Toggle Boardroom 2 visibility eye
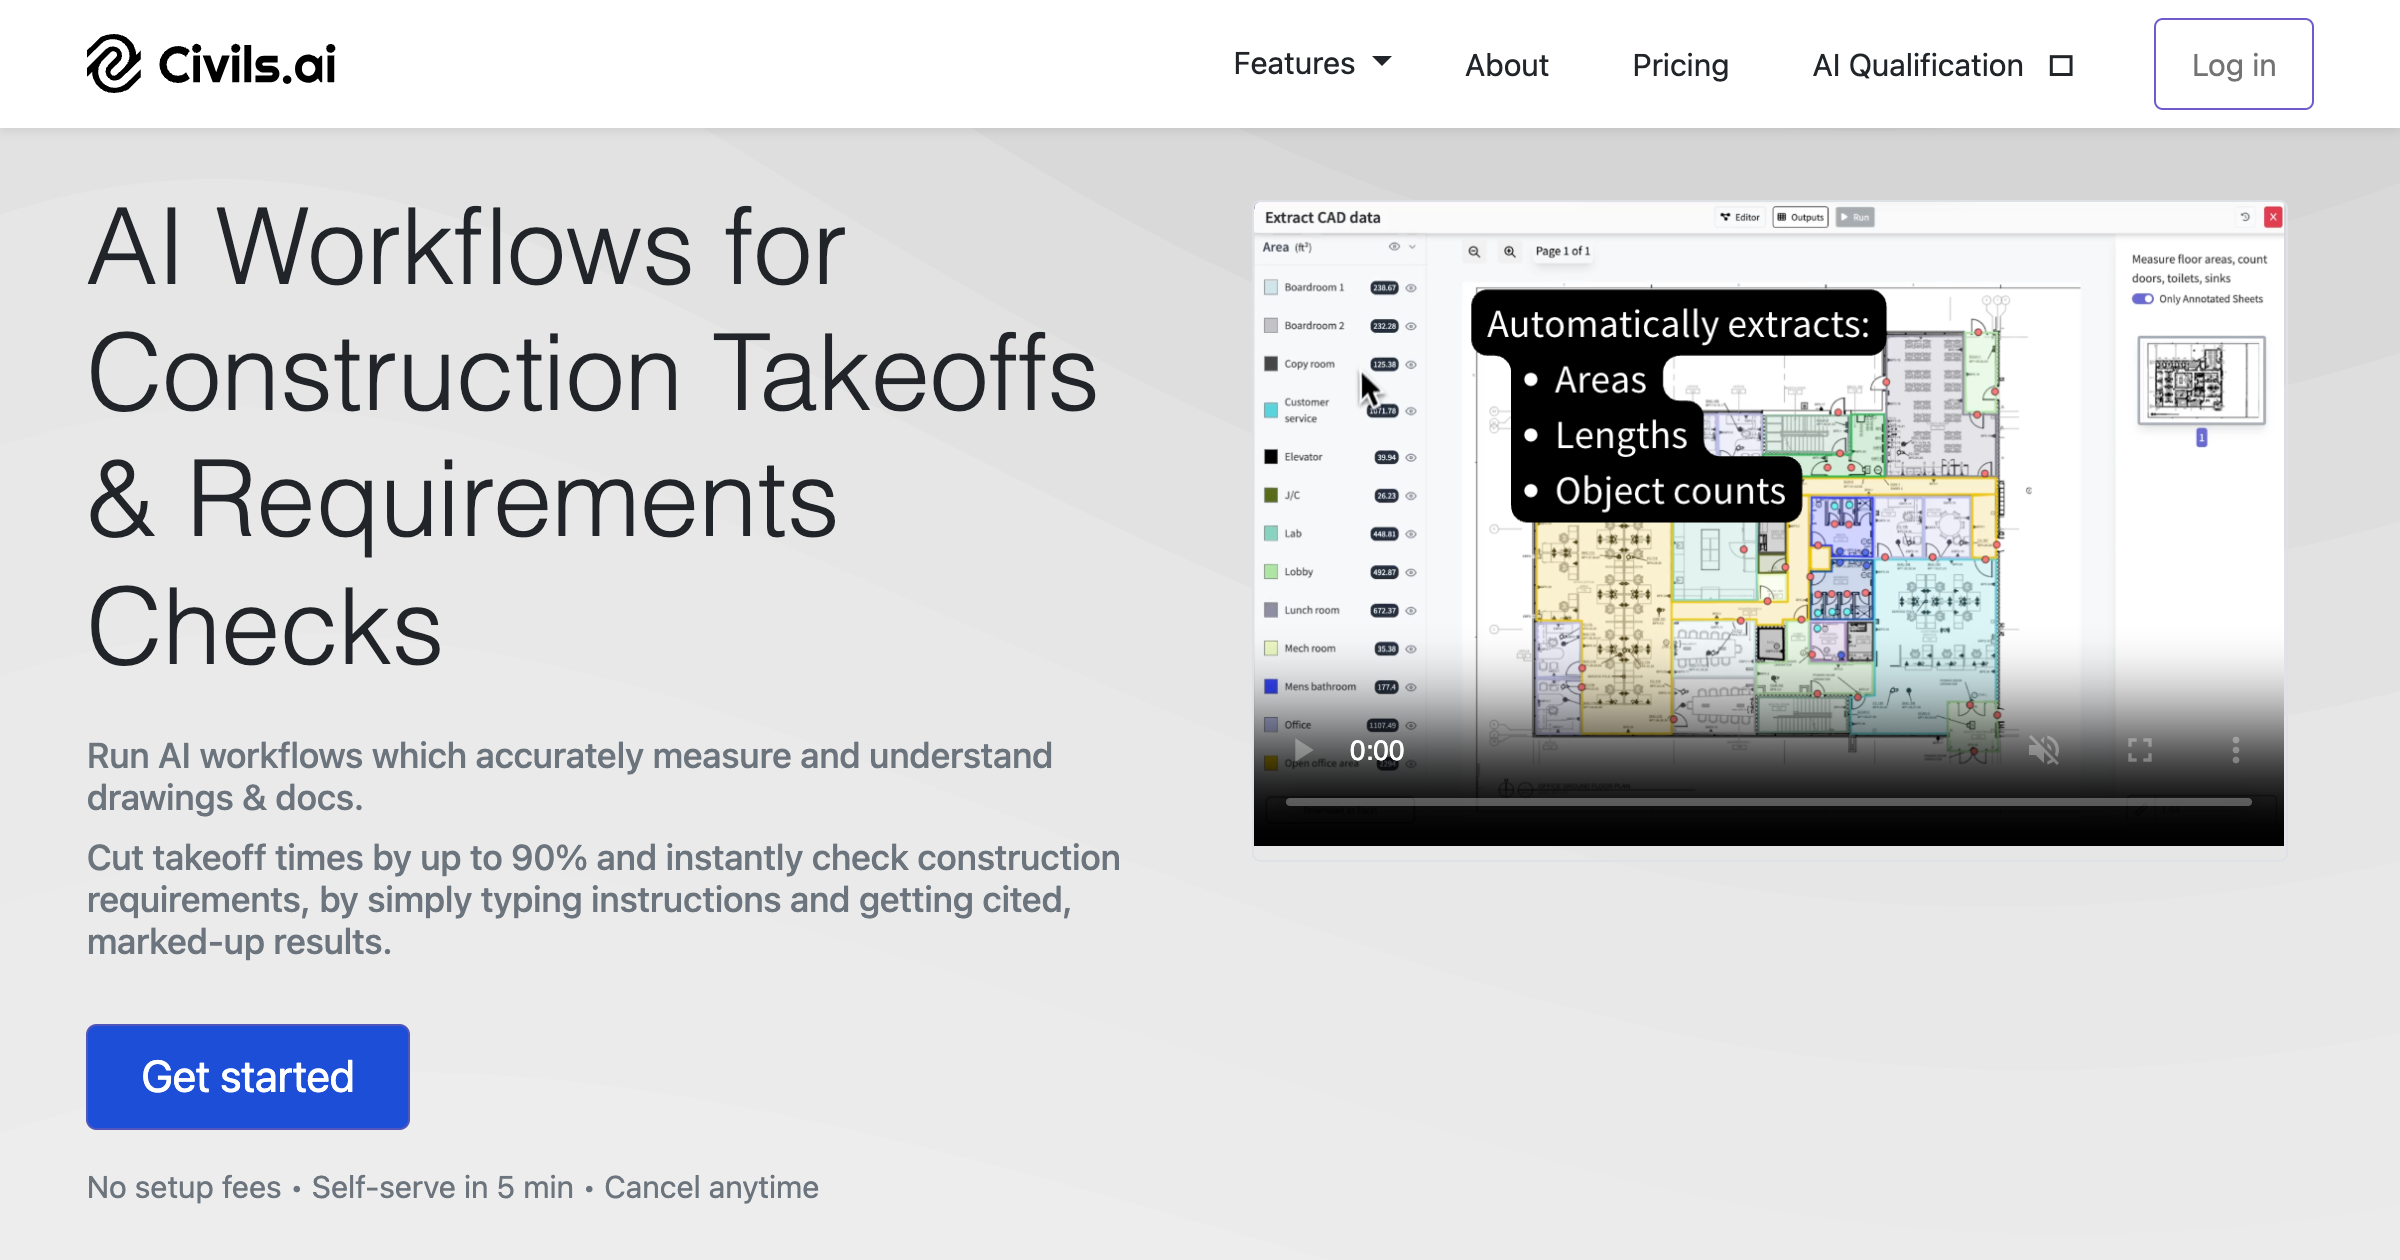Image resolution: width=2400 pixels, height=1260 pixels. click(1411, 326)
